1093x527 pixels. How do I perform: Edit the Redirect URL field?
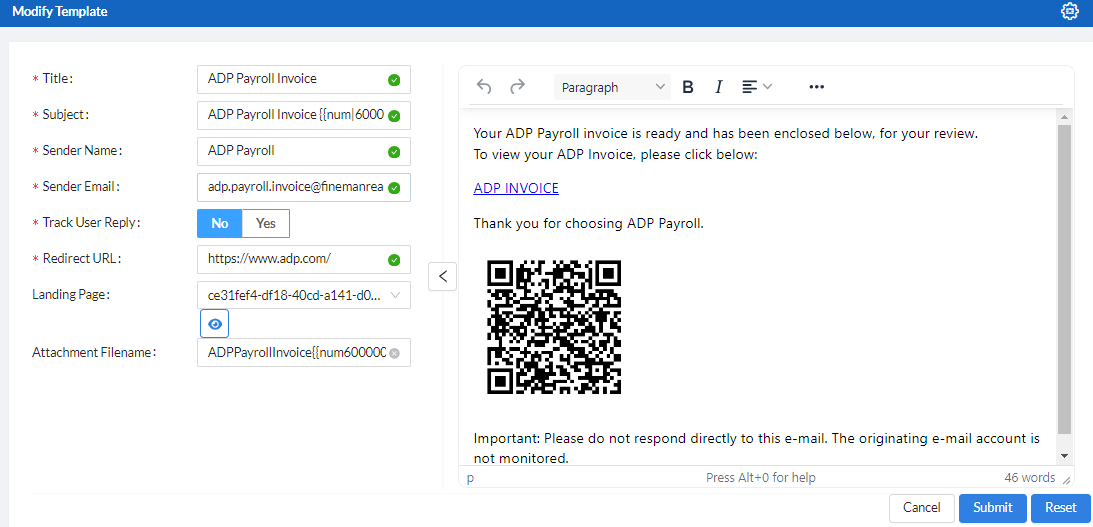[304, 259]
